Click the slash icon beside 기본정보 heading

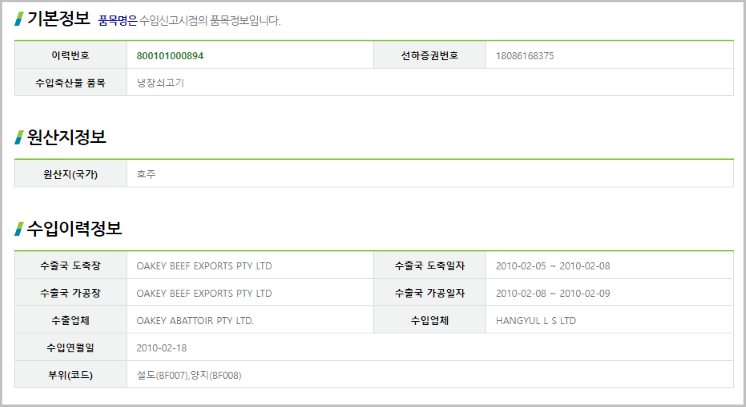tap(19, 19)
